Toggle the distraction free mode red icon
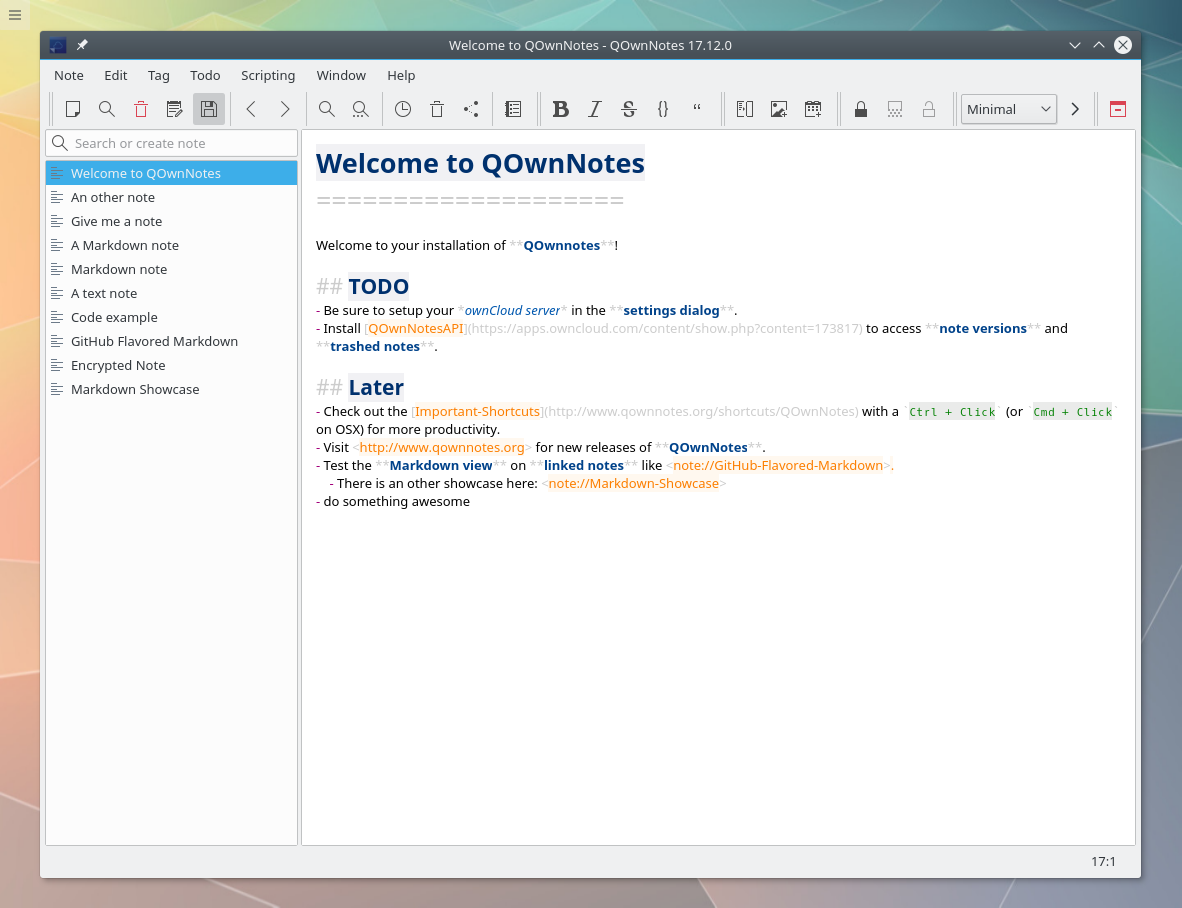Viewport: 1182px width, 908px height. click(1117, 109)
